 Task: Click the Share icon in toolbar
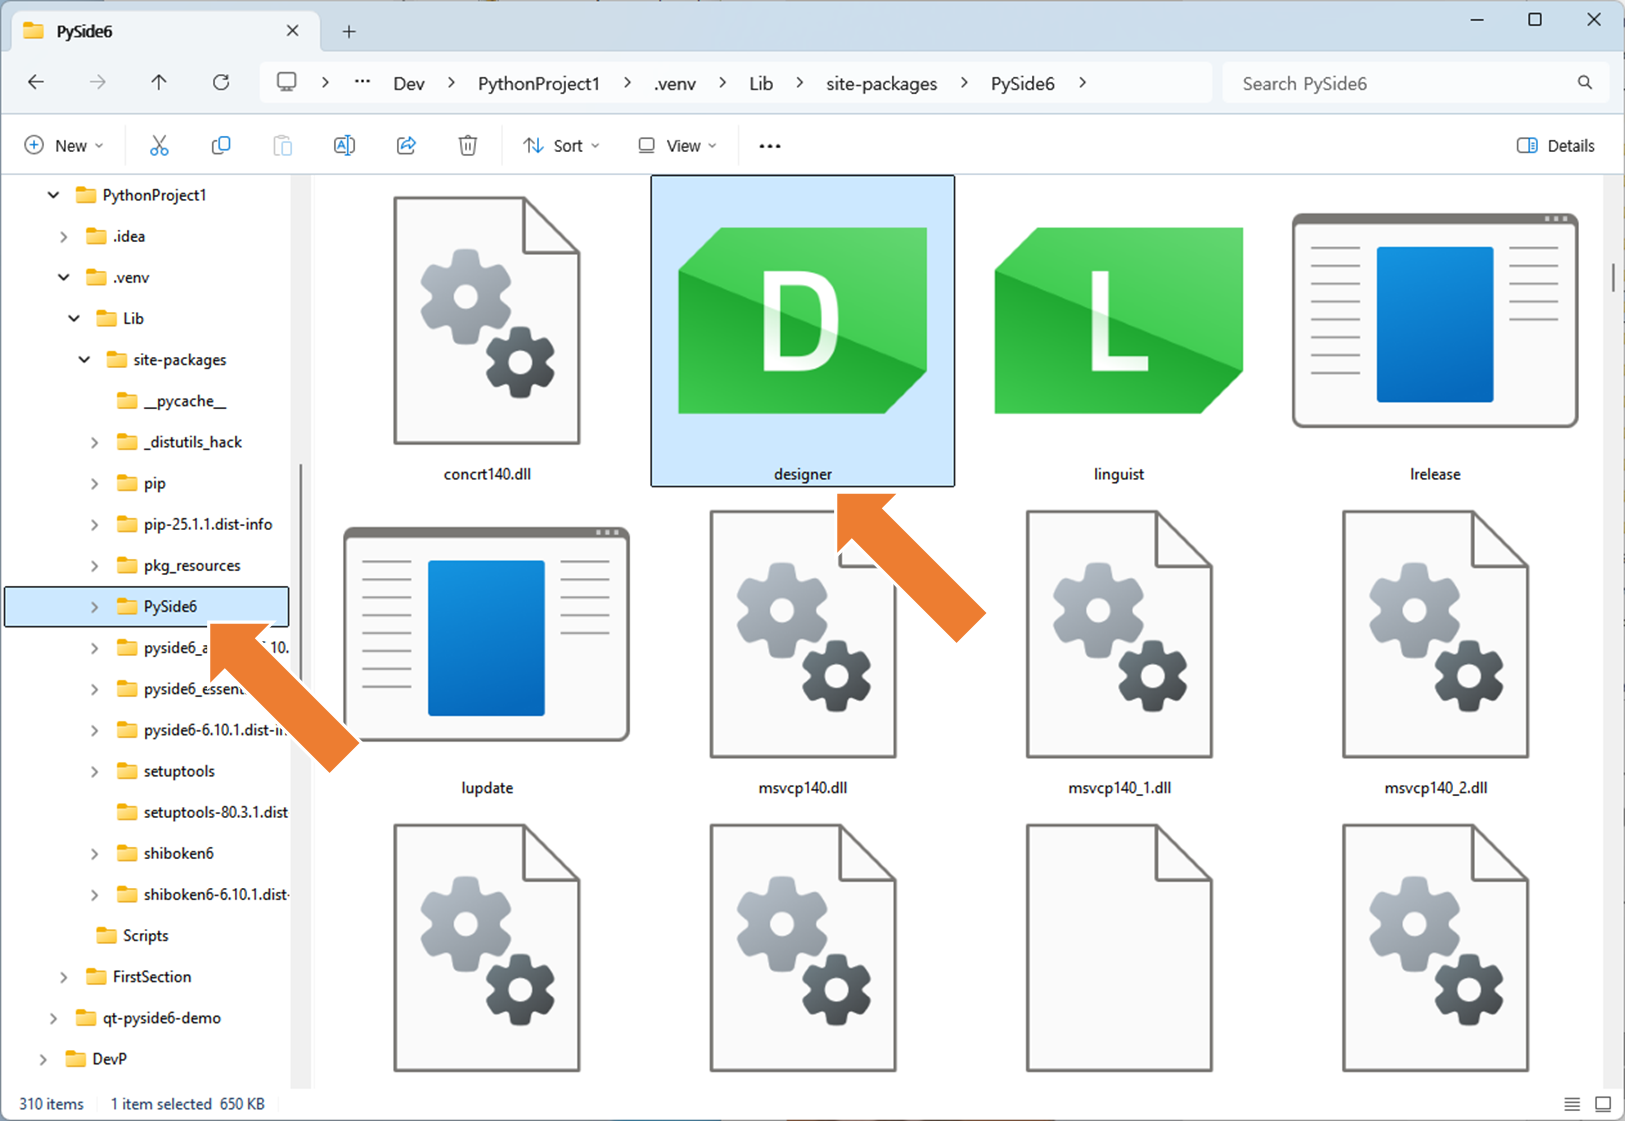pos(406,146)
